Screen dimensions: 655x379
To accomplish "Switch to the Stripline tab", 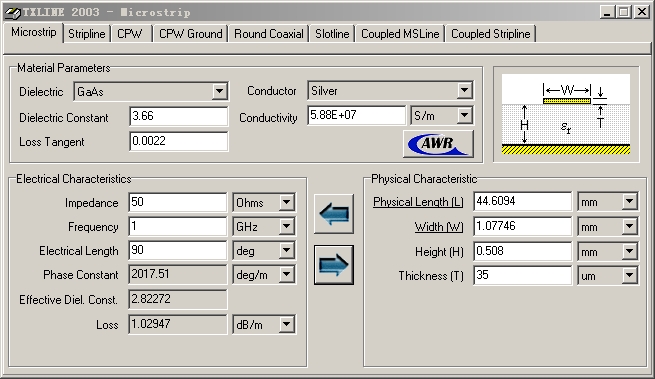I will 86,34.
